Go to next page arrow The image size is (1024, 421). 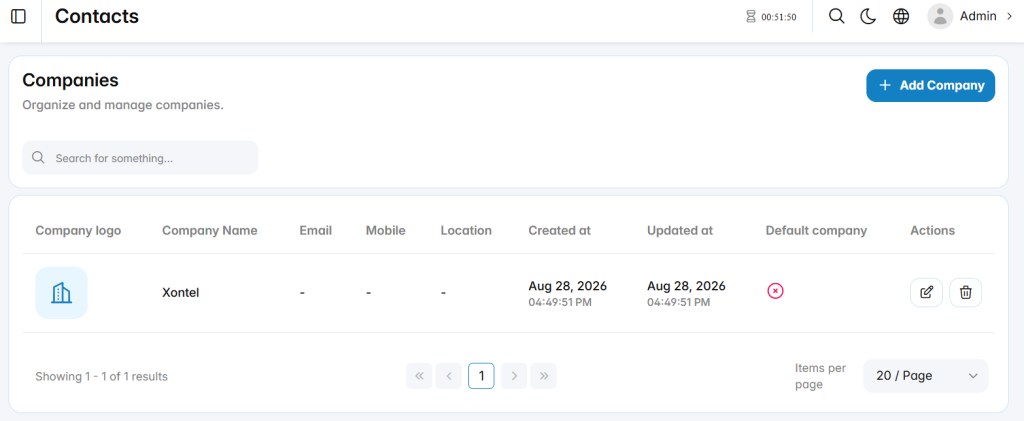(514, 376)
